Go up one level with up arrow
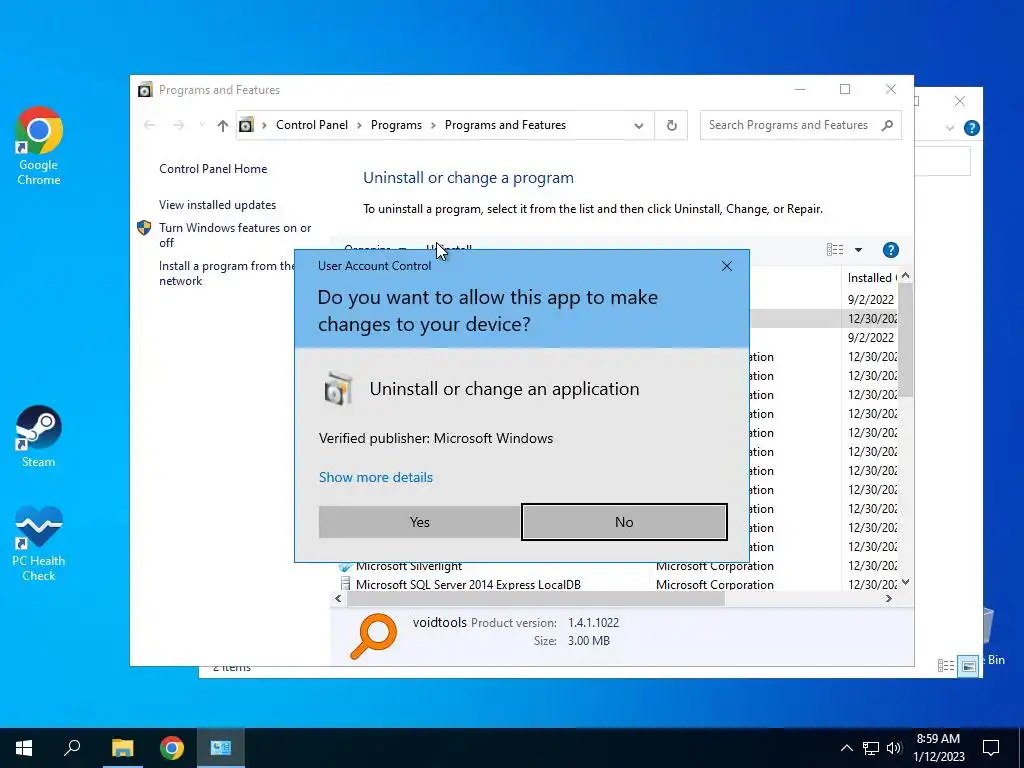Screen dimensions: 1024x768 [223, 125]
